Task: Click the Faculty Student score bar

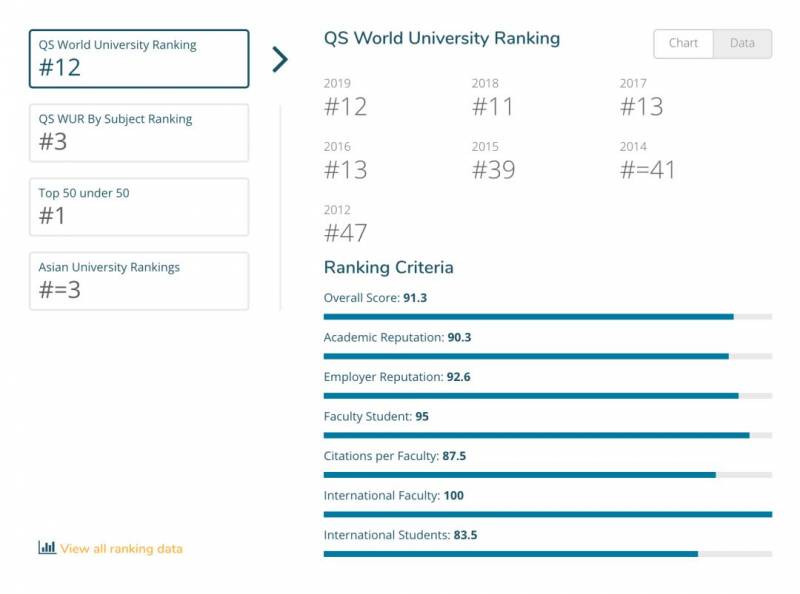Action: (x=547, y=435)
